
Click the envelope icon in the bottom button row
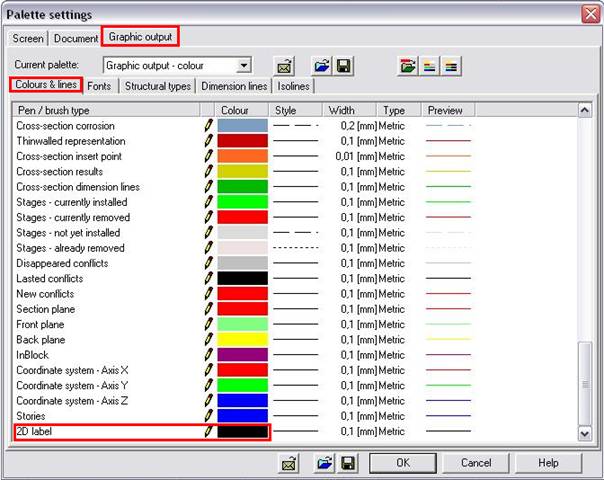click(x=288, y=463)
